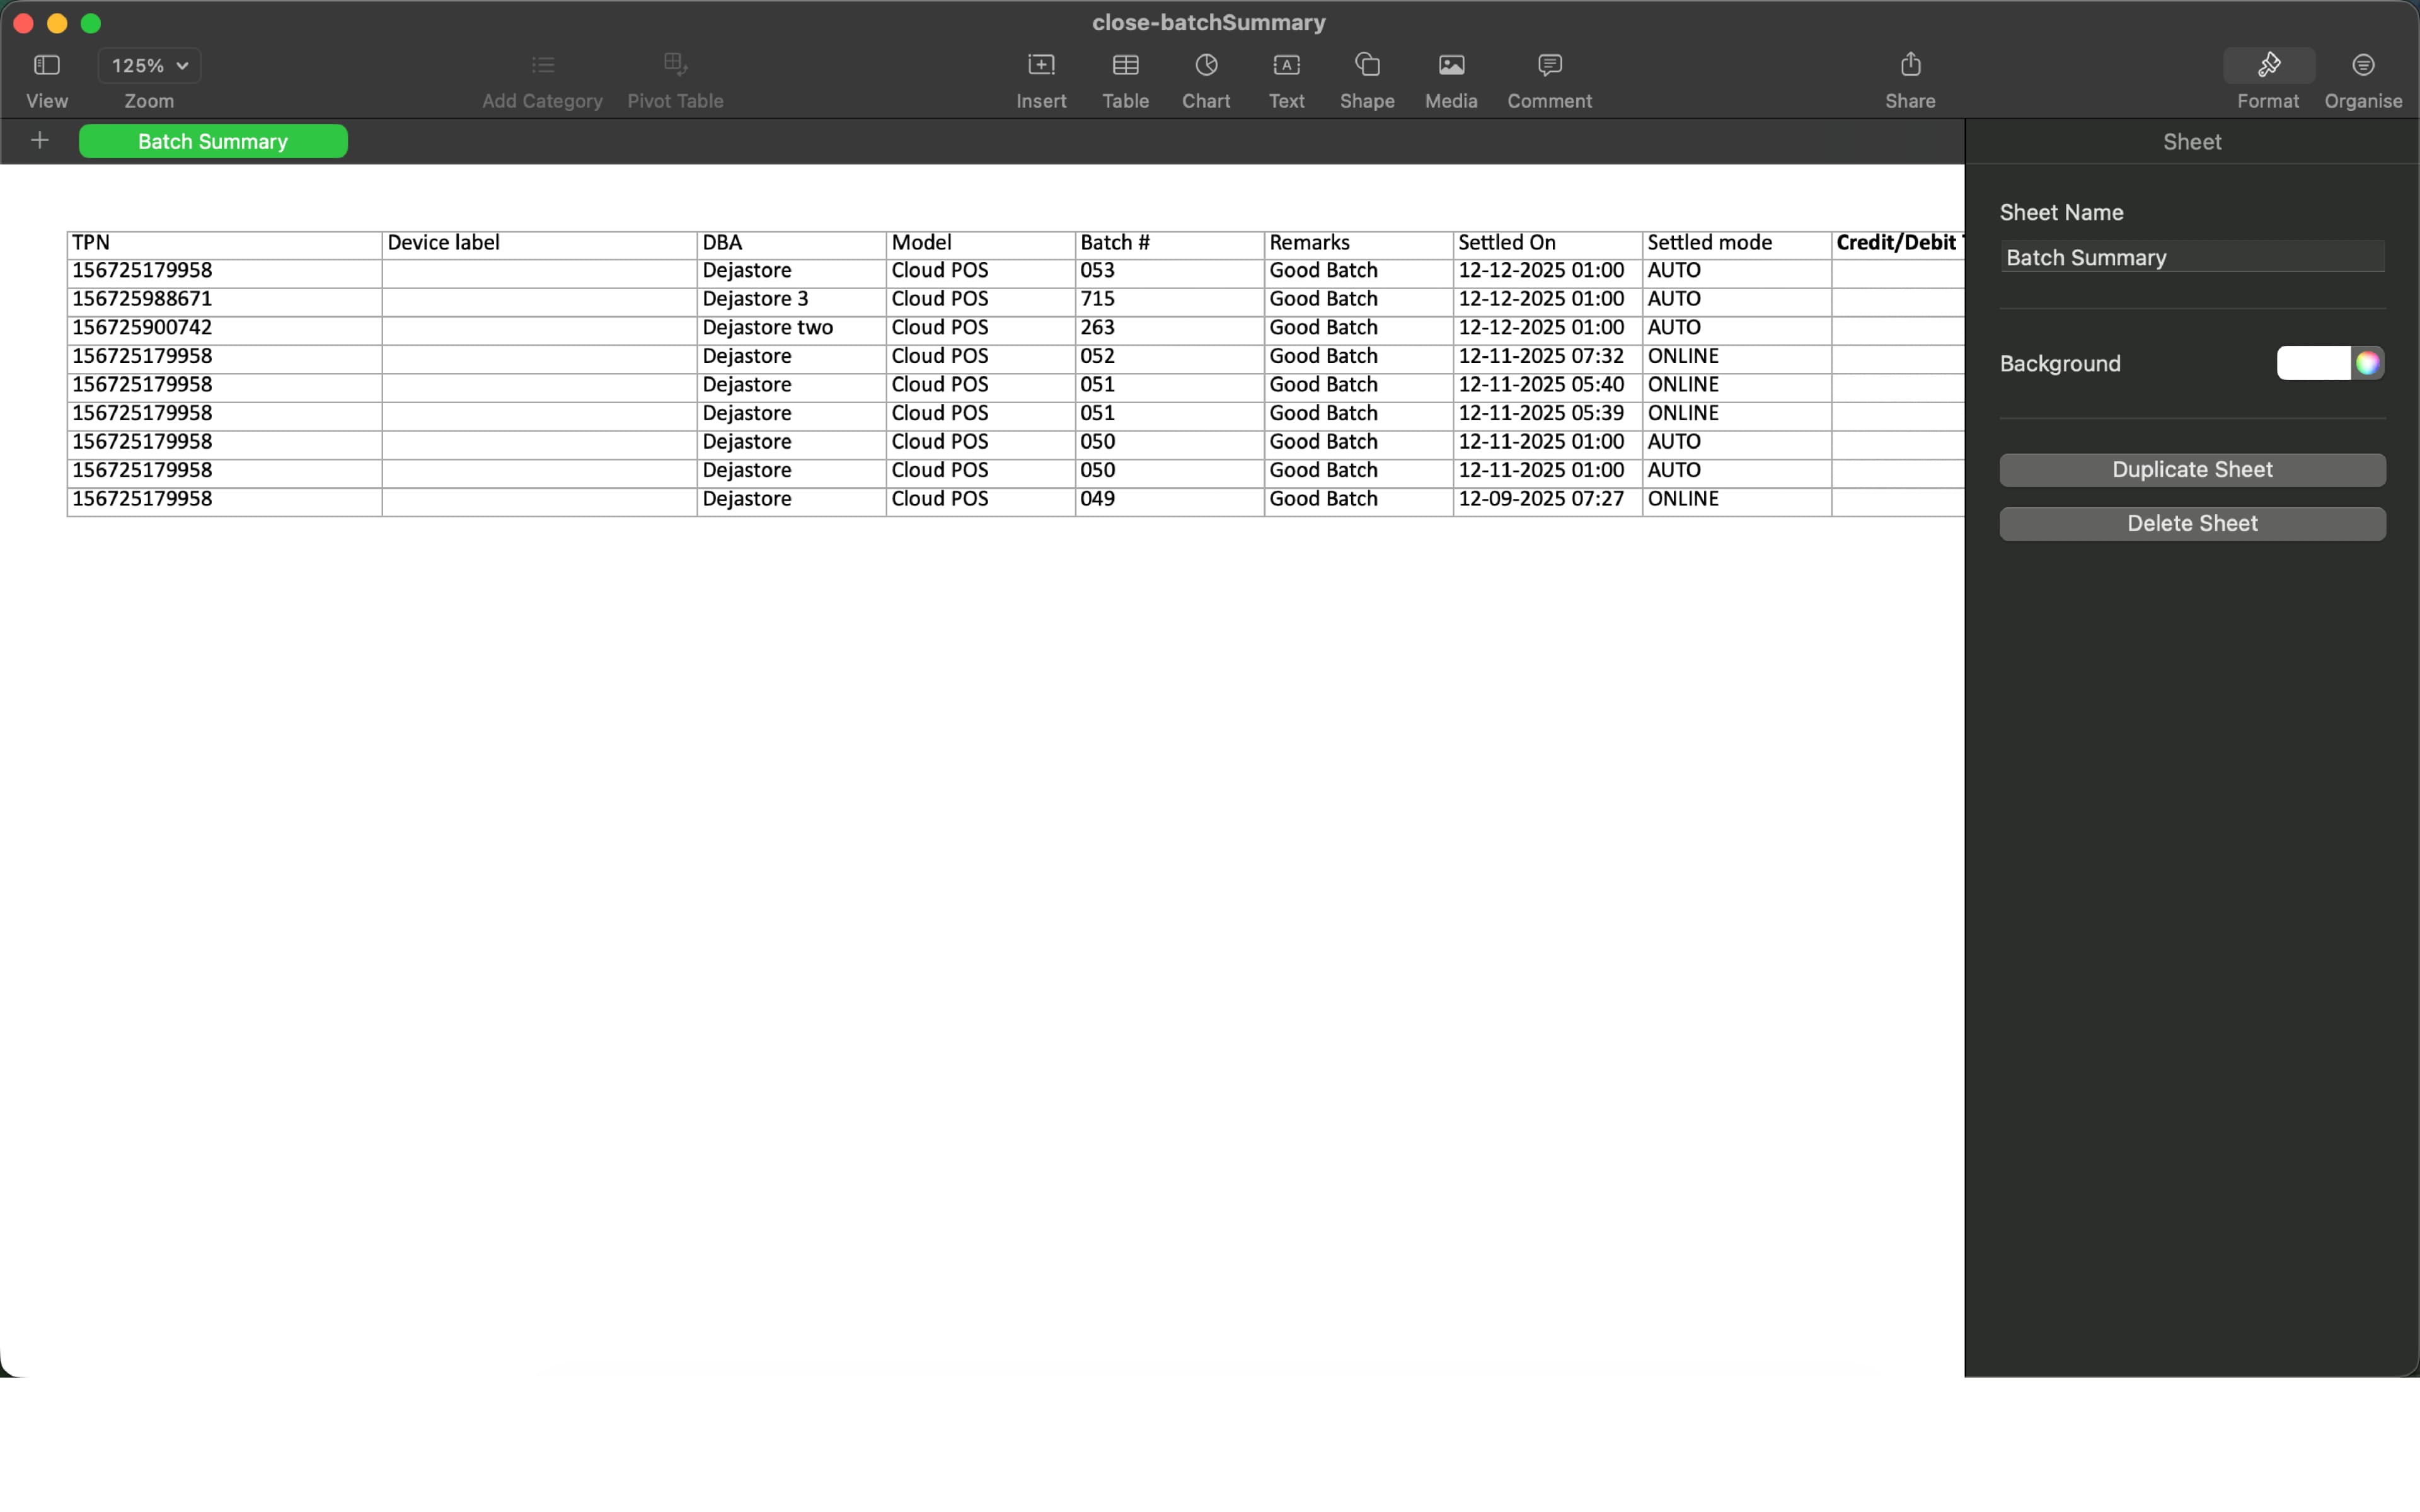Delete the current sheet
This screenshot has height=1512, width=2420.
2192,523
